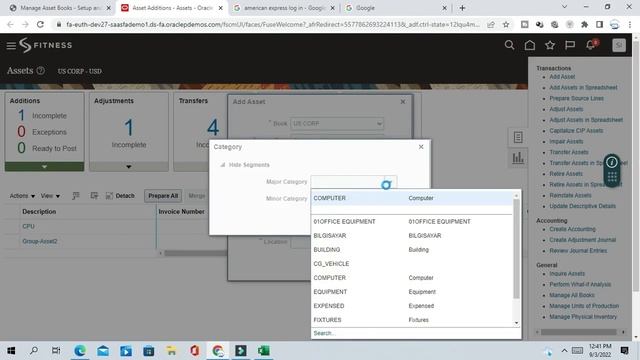Image resolution: width=640 pixels, height=360 pixels.
Task: Open the View menu dropdown
Action: [x=50, y=196]
